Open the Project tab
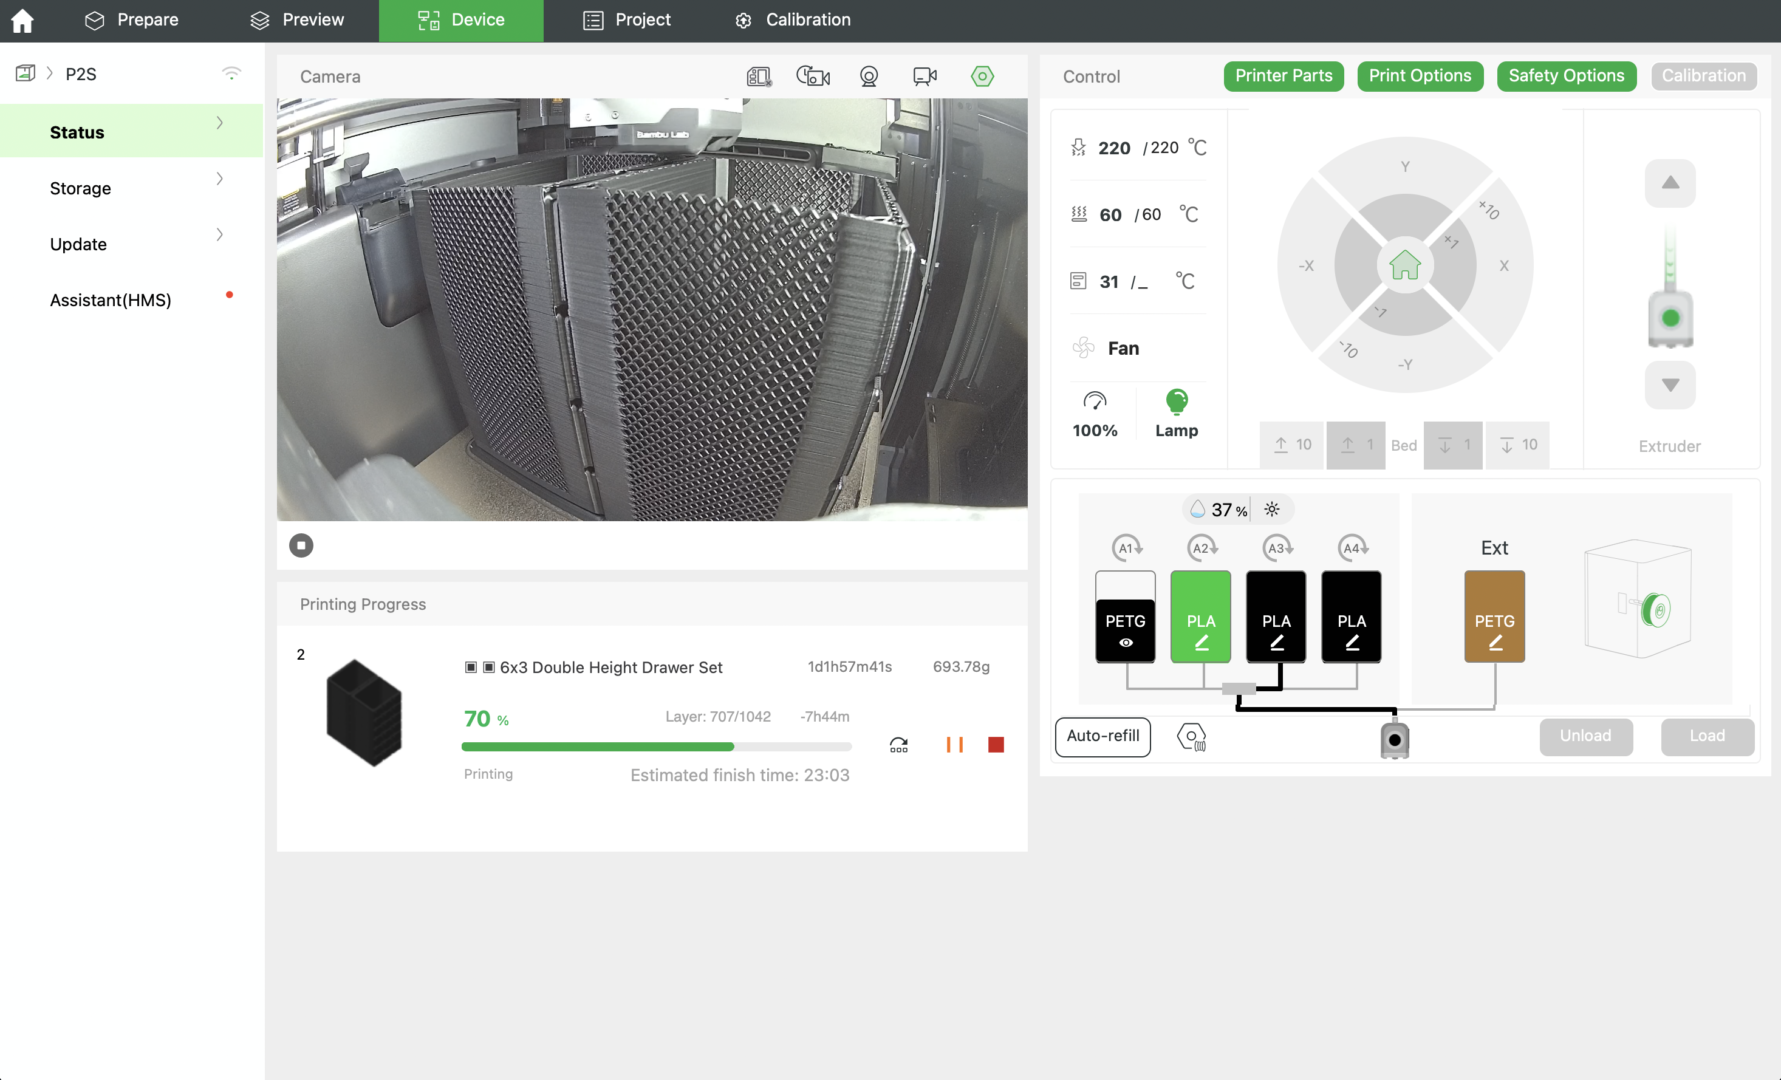The height and width of the screenshot is (1080, 1781). (627, 20)
